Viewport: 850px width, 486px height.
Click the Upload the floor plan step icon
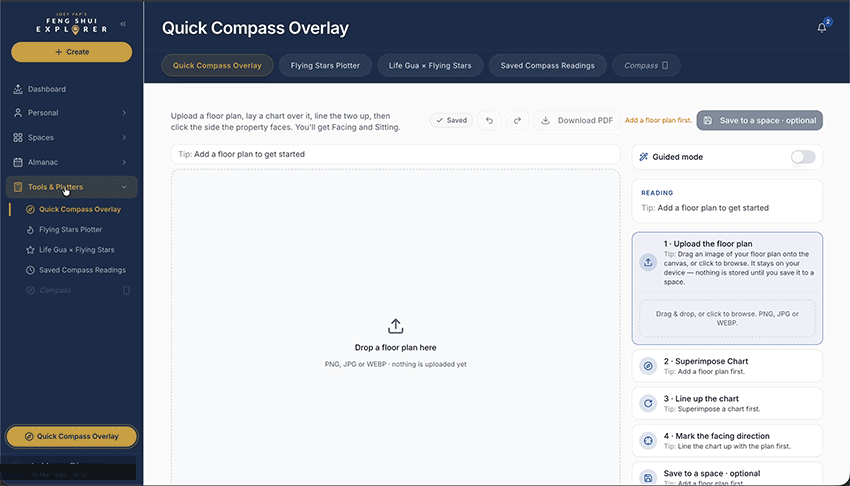pyautogui.click(x=648, y=263)
